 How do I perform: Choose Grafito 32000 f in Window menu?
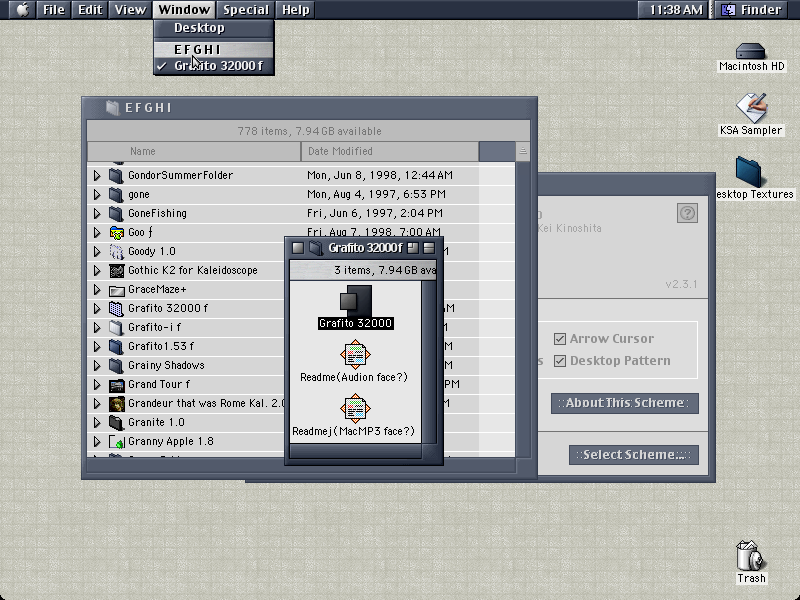point(214,66)
